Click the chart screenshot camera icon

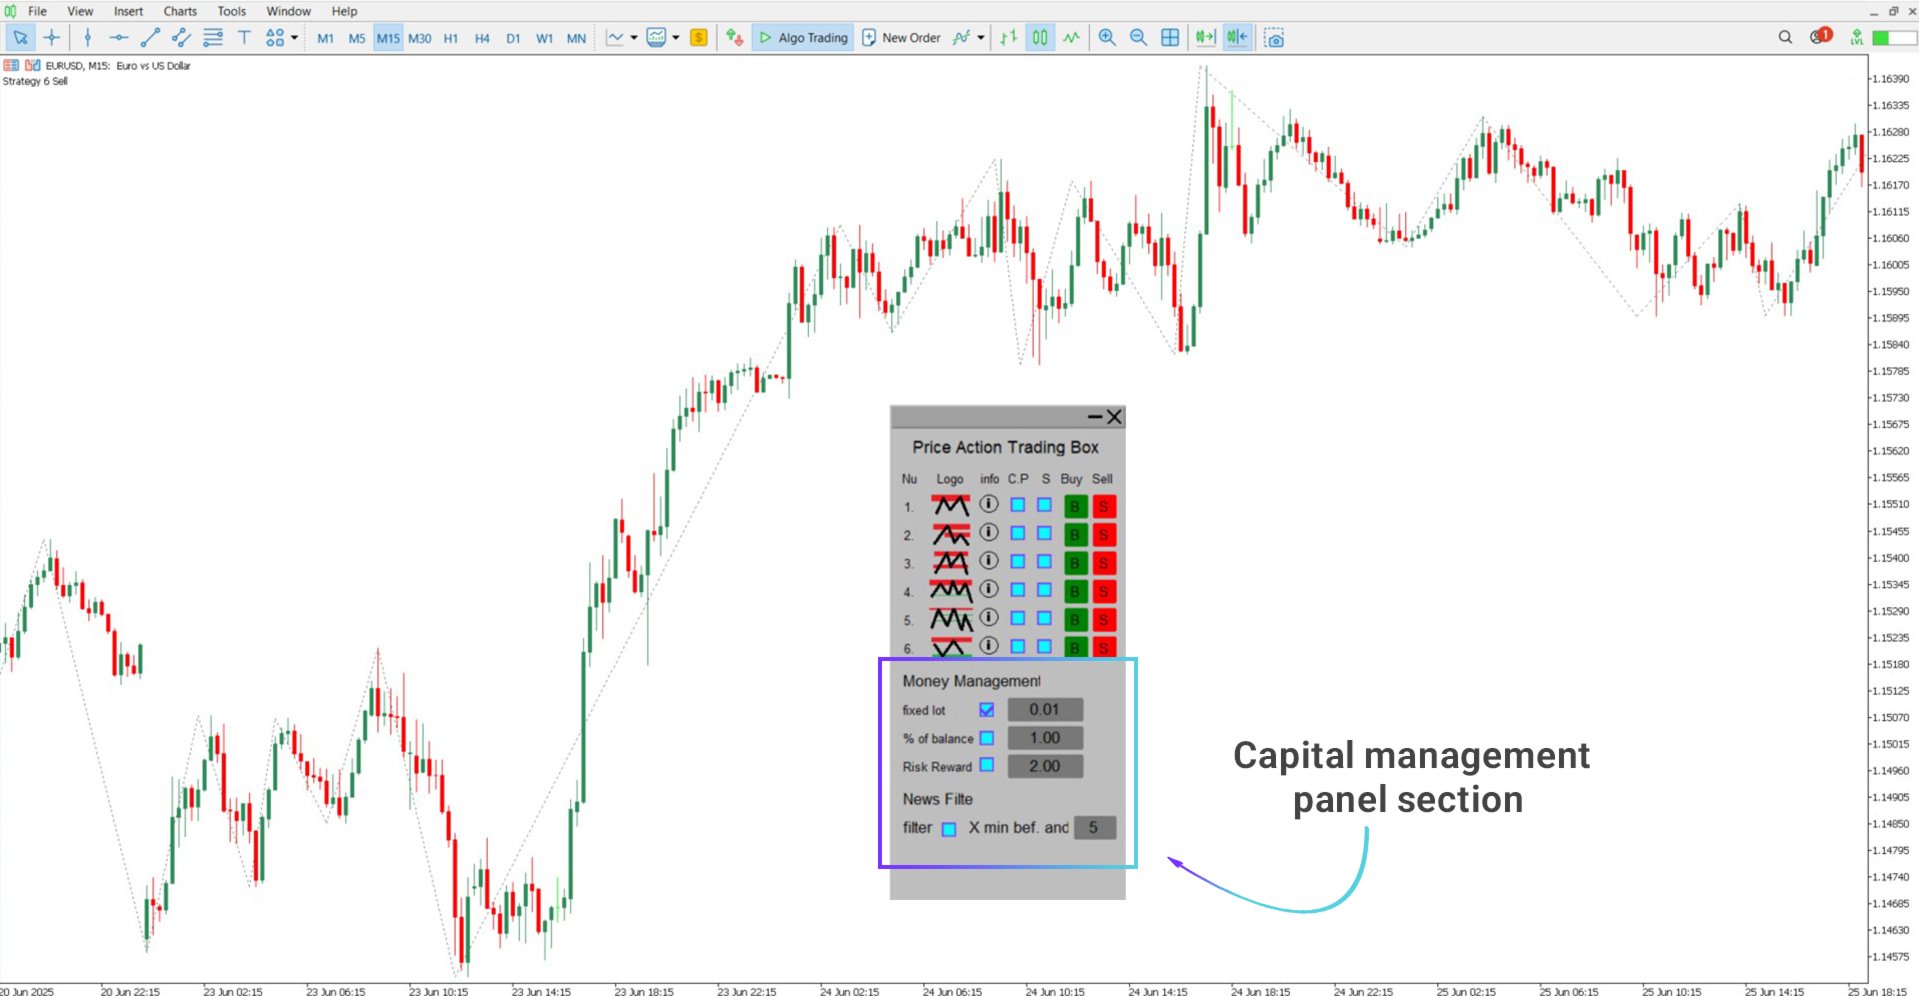pyautogui.click(x=1274, y=38)
